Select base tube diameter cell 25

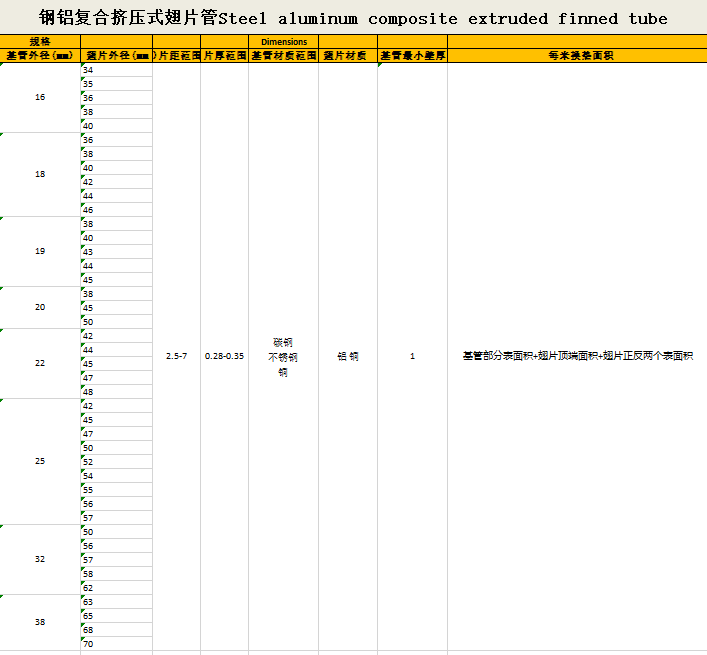40,461
